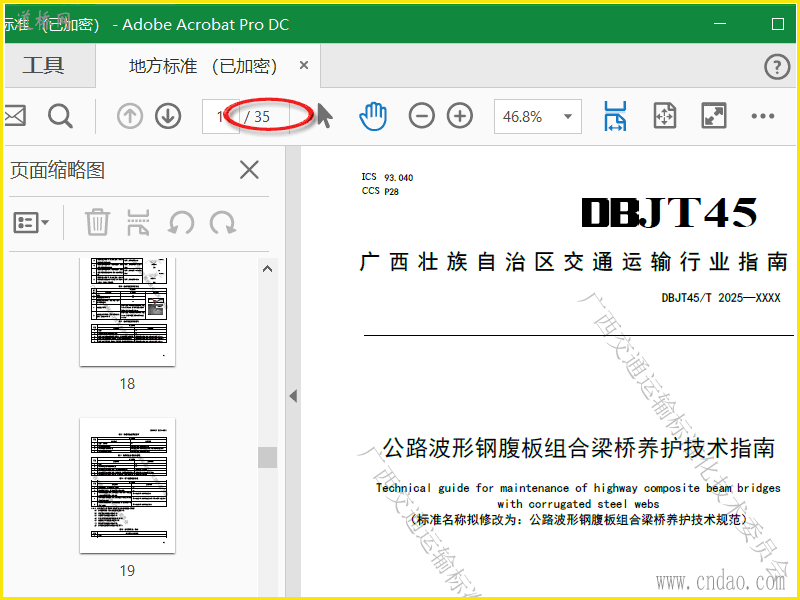Maximize the Acrobat window

tap(778, 24)
